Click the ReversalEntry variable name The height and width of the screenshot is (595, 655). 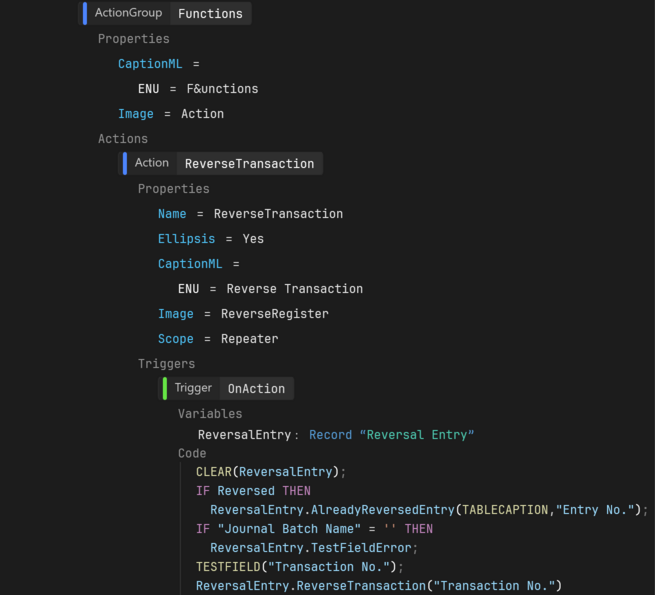tap(244, 435)
